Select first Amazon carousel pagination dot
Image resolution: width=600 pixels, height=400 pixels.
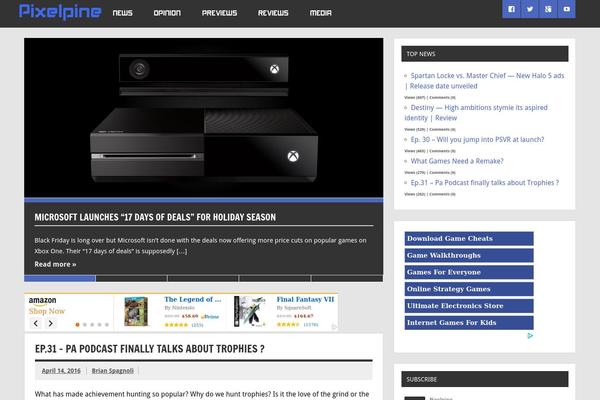pos(77,325)
